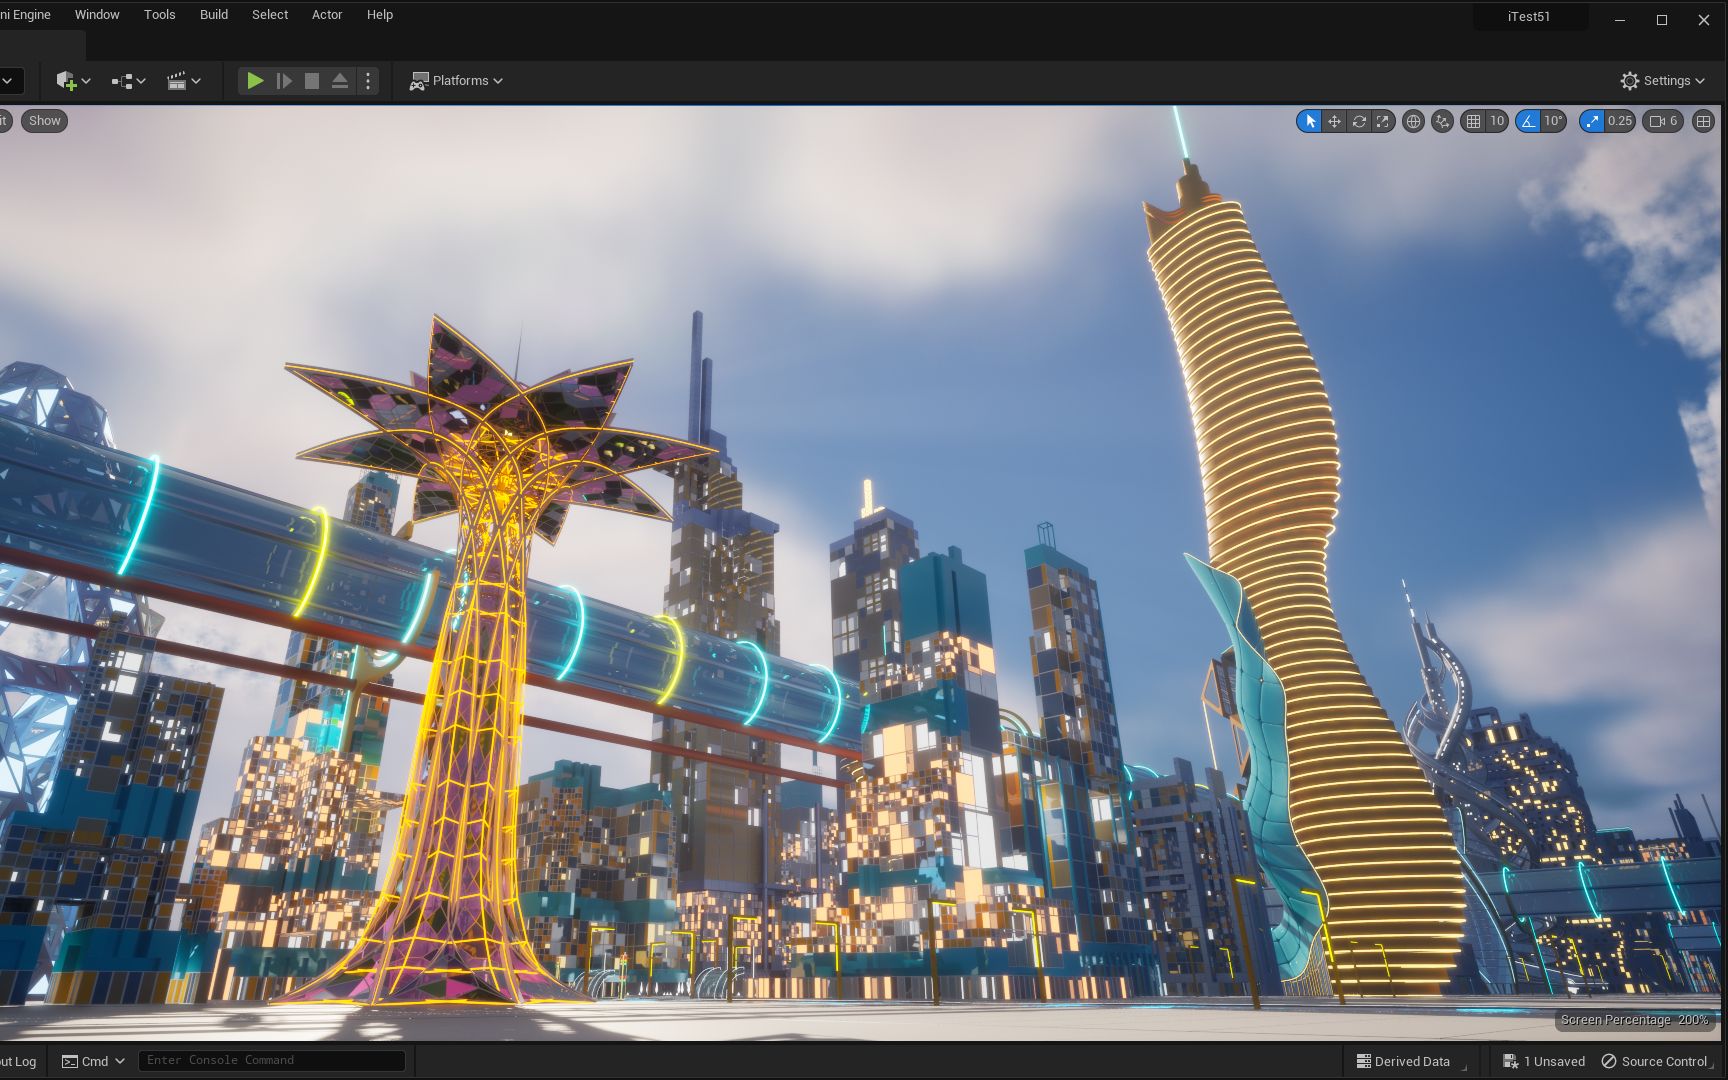Click the Blueprints toolbar icon
Image resolution: width=1728 pixels, height=1080 pixels.
(122, 81)
